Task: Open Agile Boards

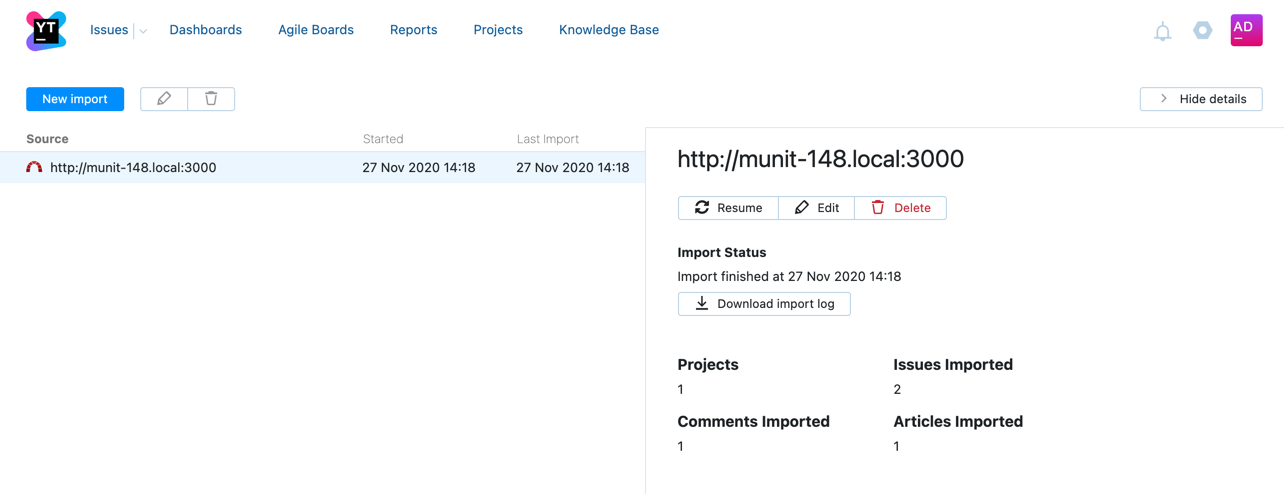Action: pyautogui.click(x=316, y=30)
